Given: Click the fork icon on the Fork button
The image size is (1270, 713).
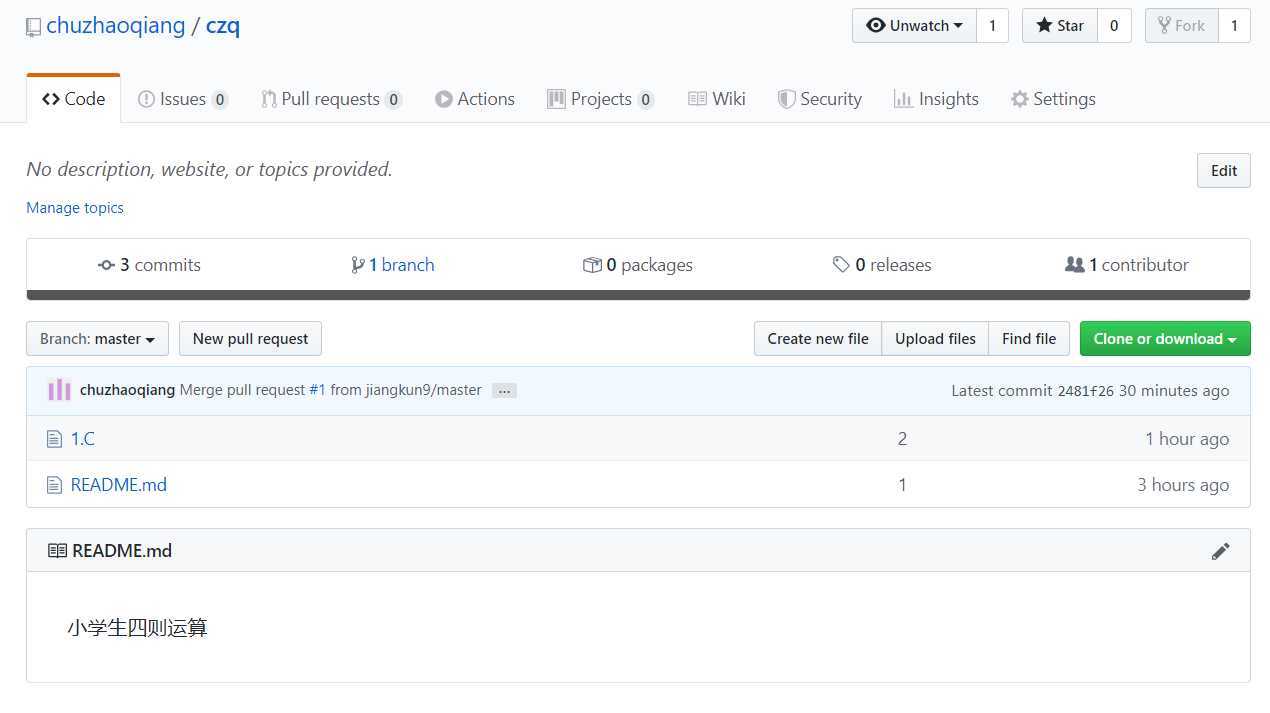Looking at the screenshot, I should 1164,26.
